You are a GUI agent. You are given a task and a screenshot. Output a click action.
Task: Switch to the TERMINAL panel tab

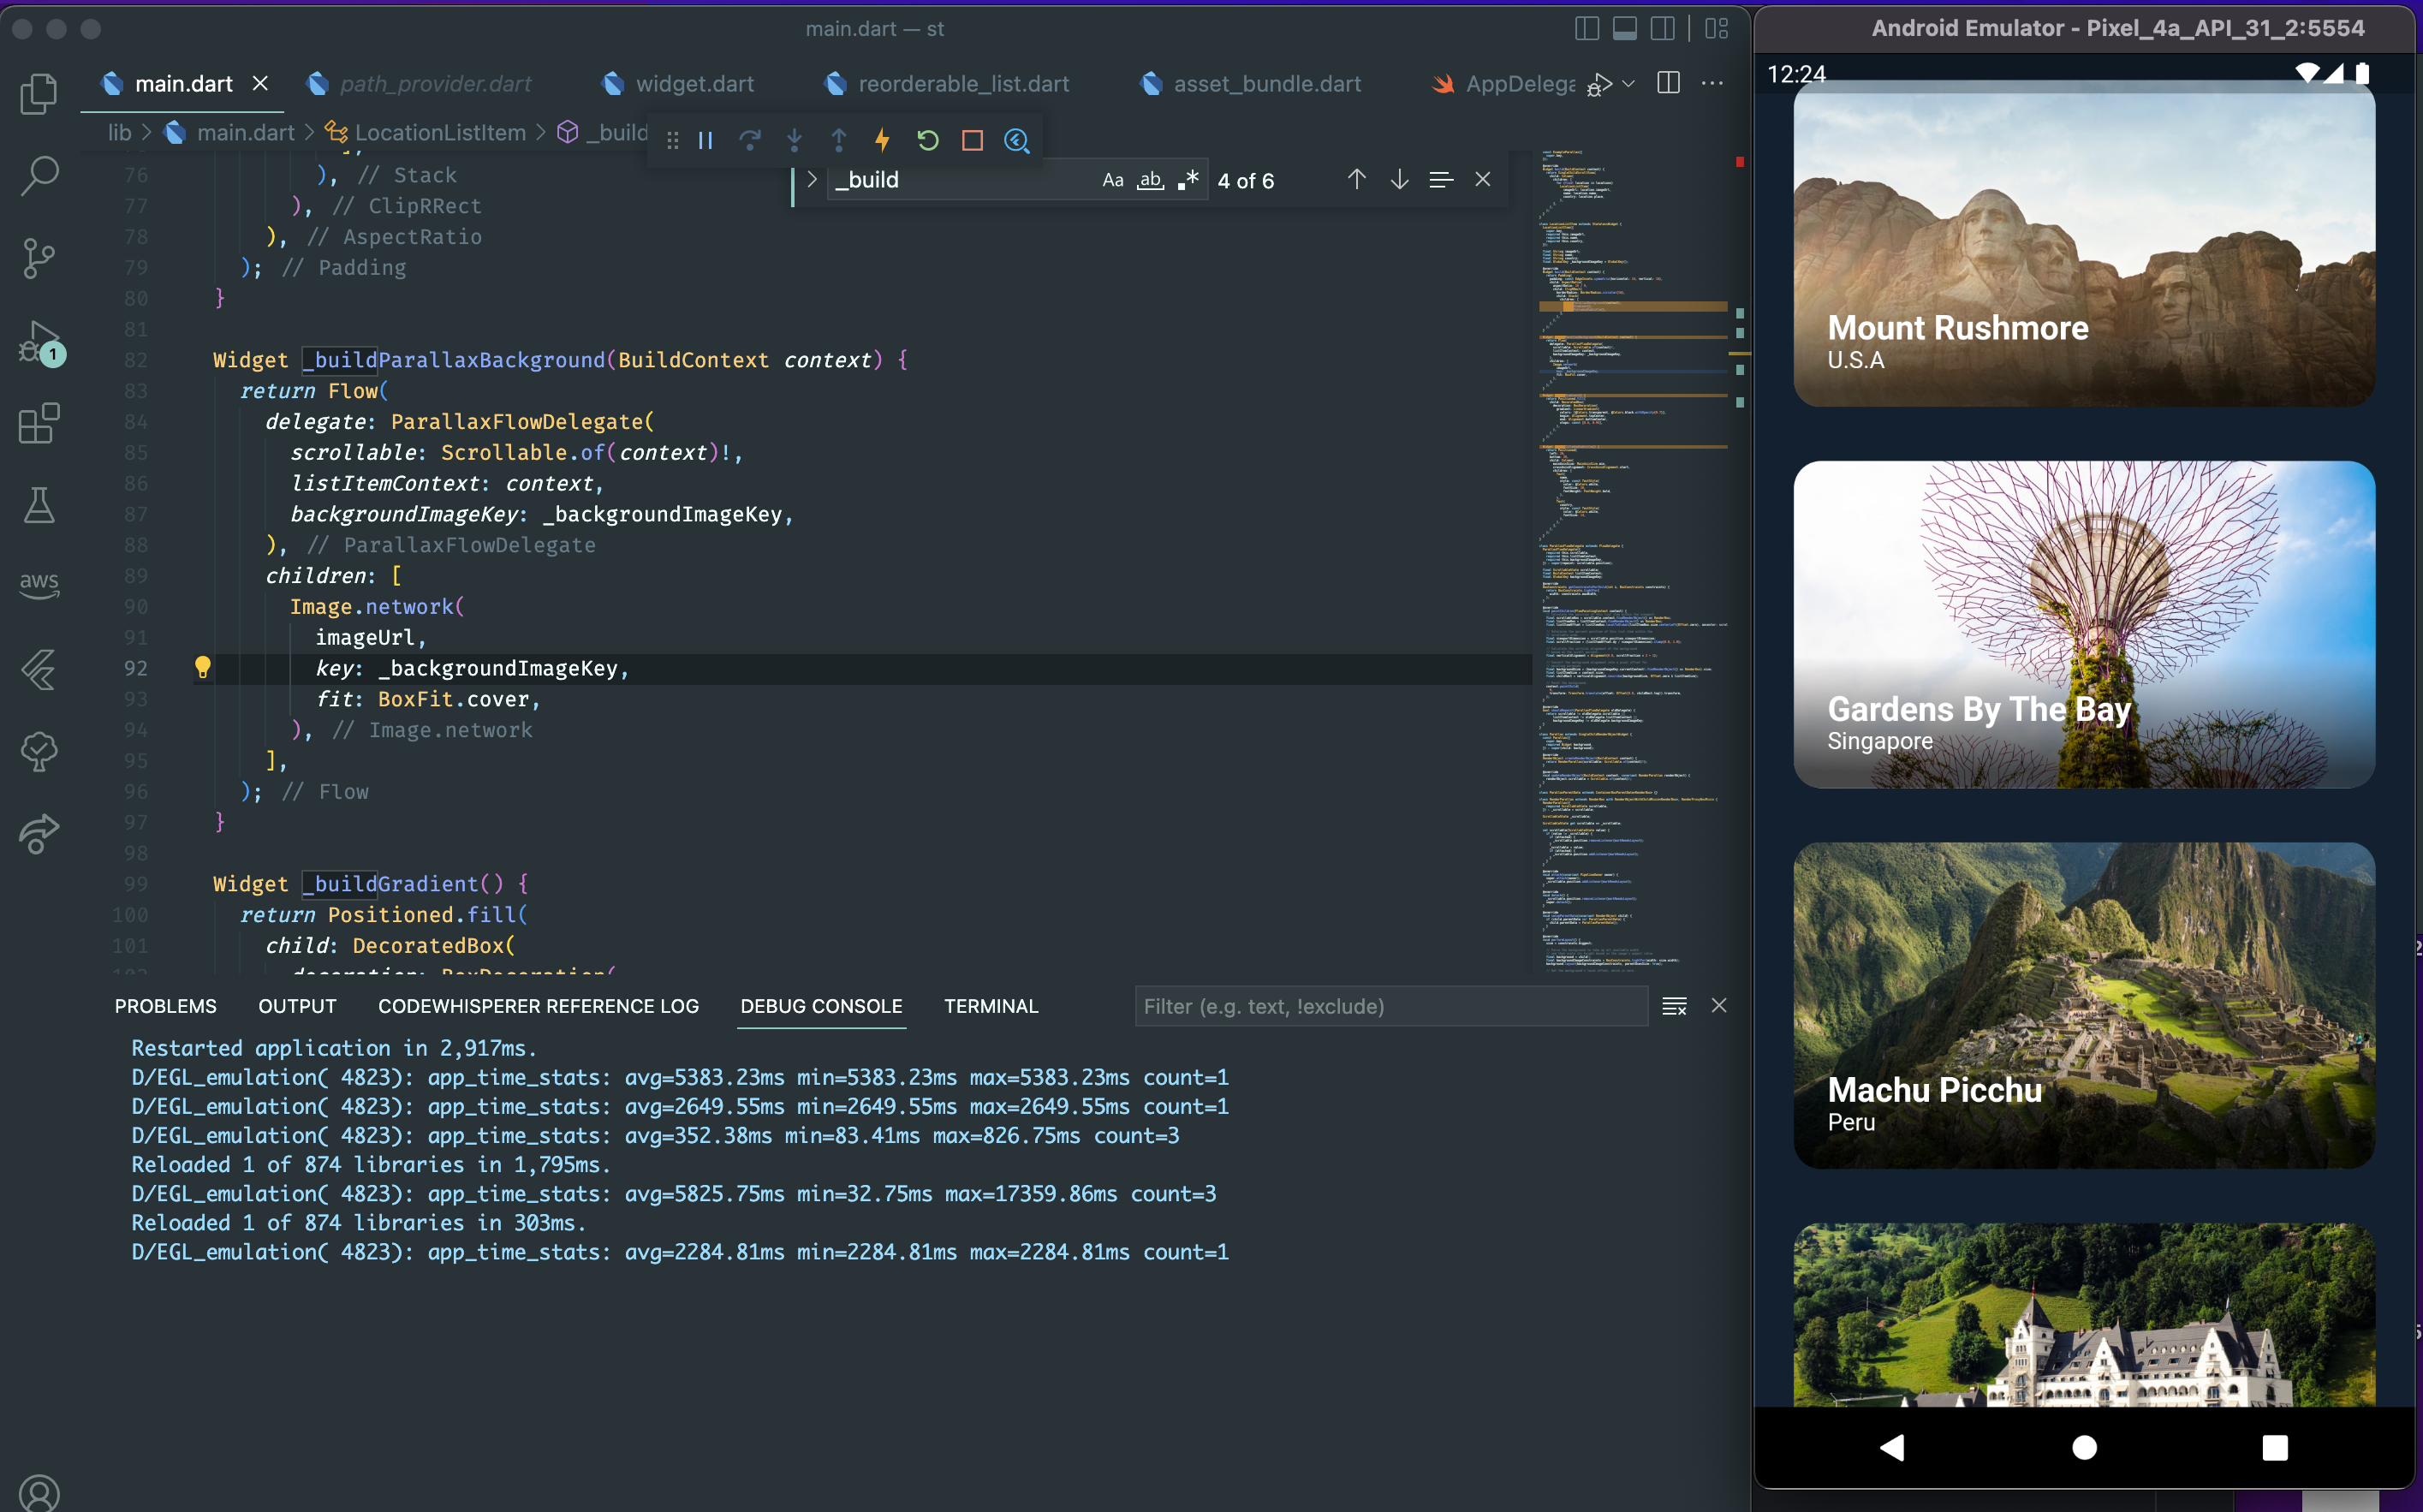[x=990, y=1006]
